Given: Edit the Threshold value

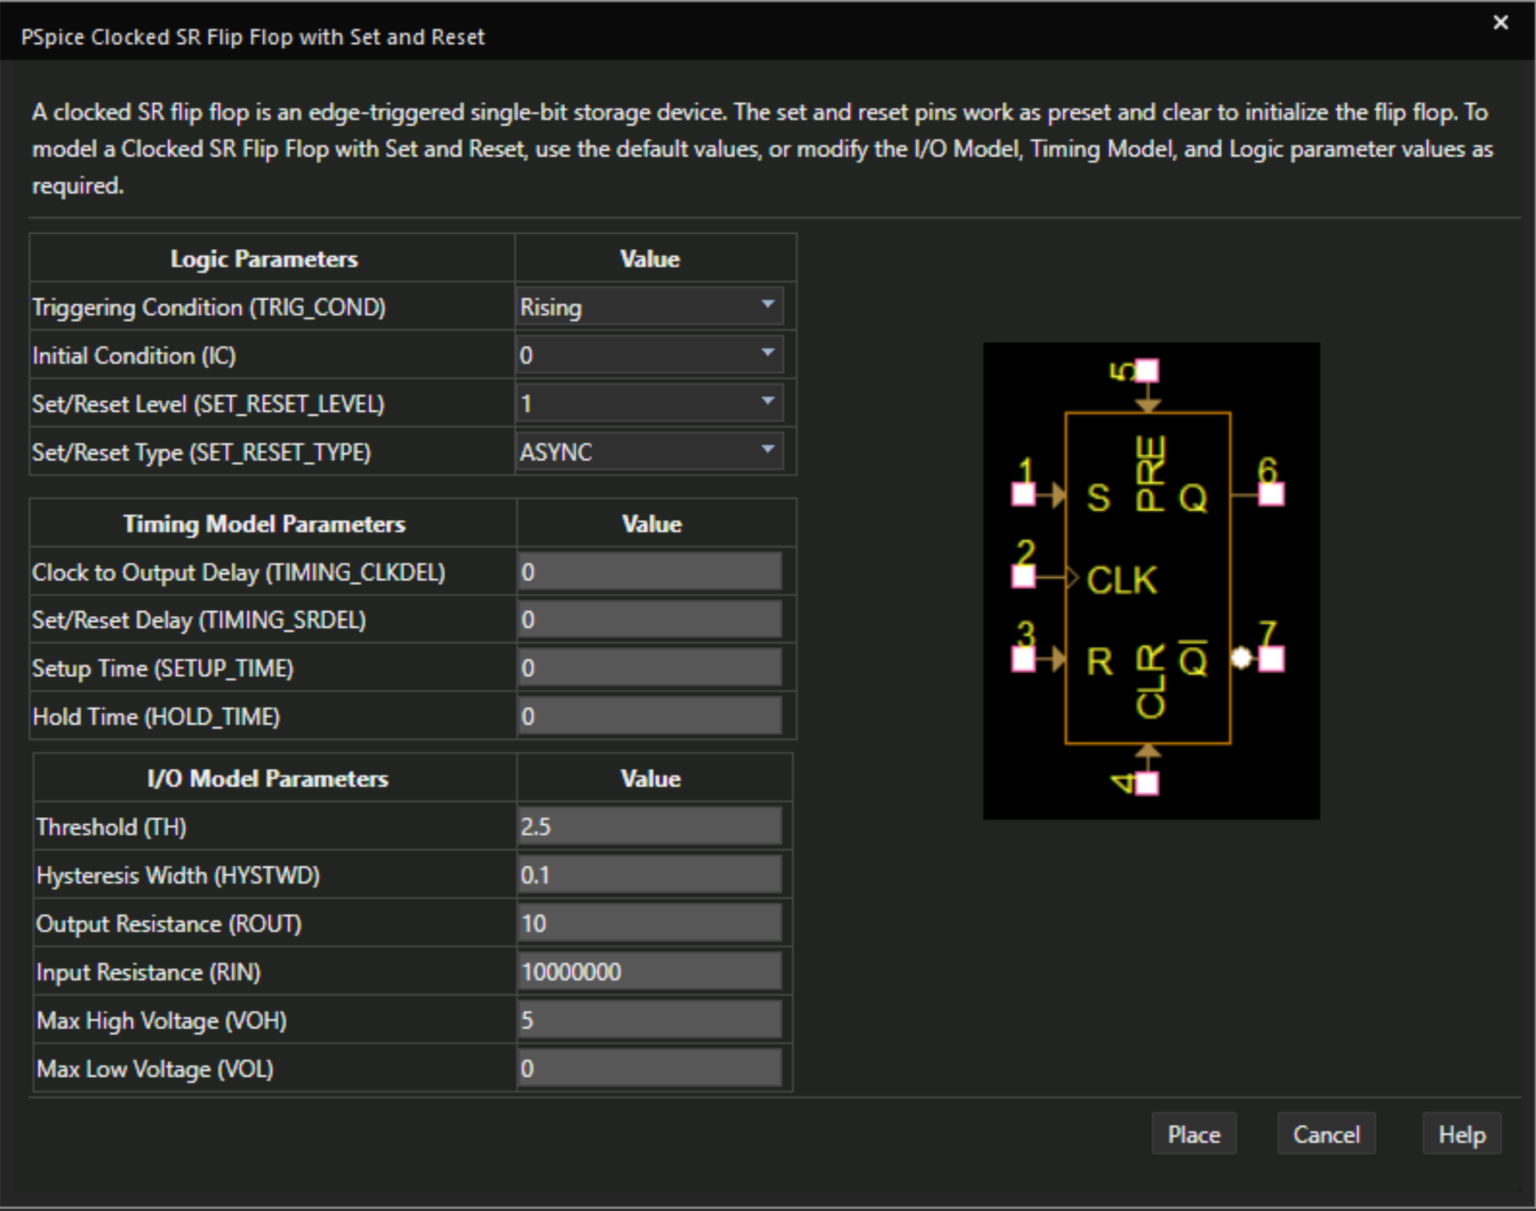Looking at the screenshot, I should point(650,826).
